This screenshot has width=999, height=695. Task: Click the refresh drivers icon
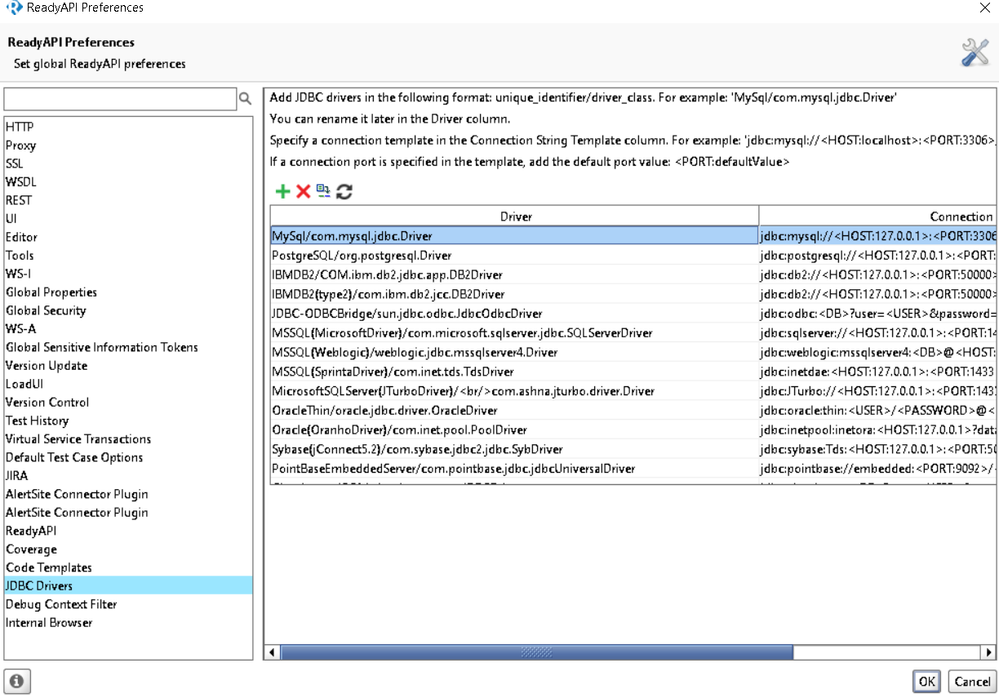click(344, 191)
